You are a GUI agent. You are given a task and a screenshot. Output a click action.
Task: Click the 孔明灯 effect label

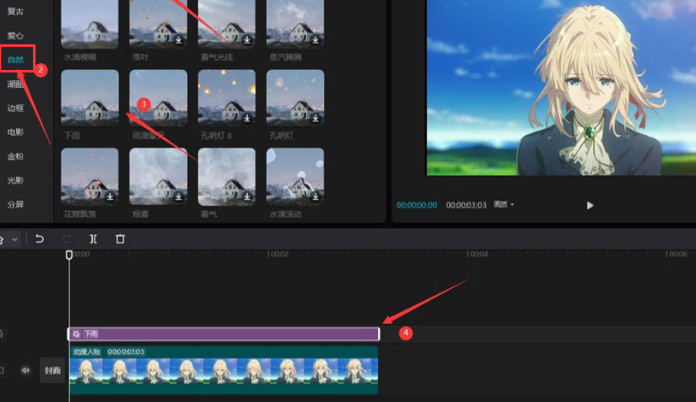click(281, 135)
